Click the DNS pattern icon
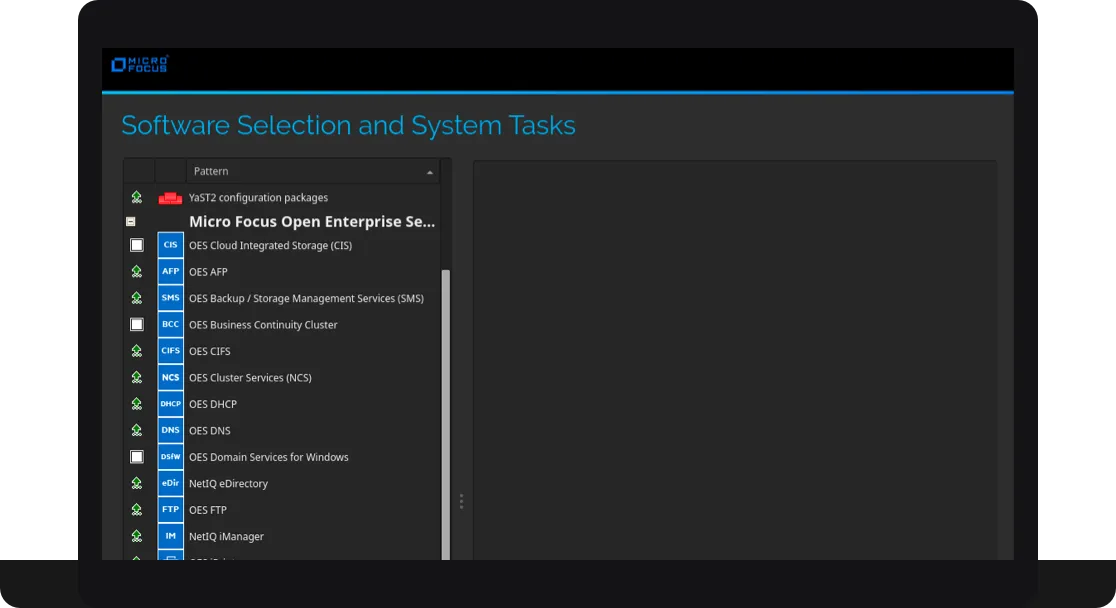The image size is (1116, 608). pyautogui.click(x=170, y=430)
